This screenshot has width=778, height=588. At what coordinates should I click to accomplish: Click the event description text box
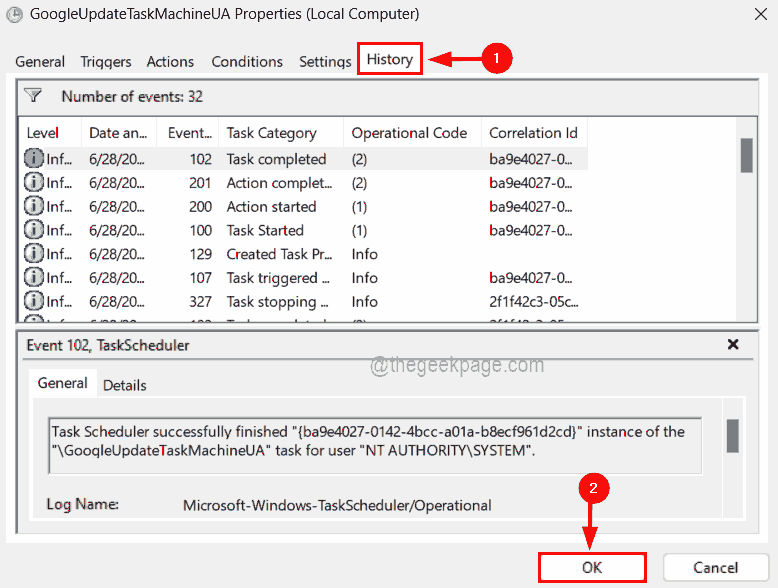(x=375, y=446)
